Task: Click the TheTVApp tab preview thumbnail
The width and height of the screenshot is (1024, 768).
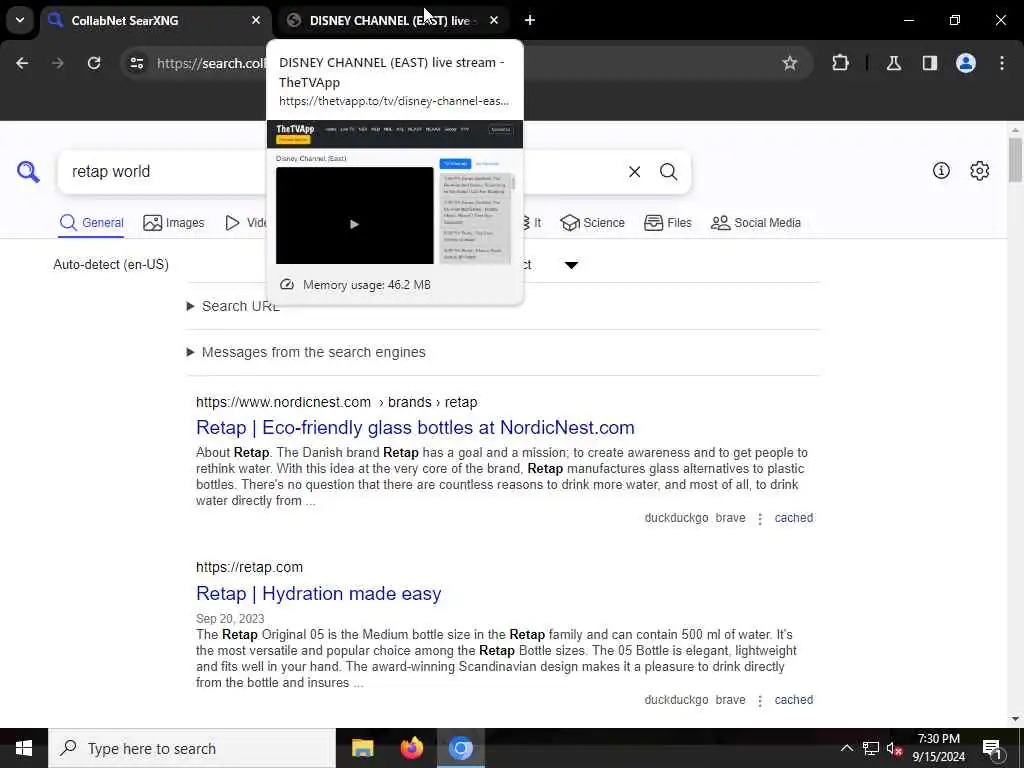Action: 395,193
